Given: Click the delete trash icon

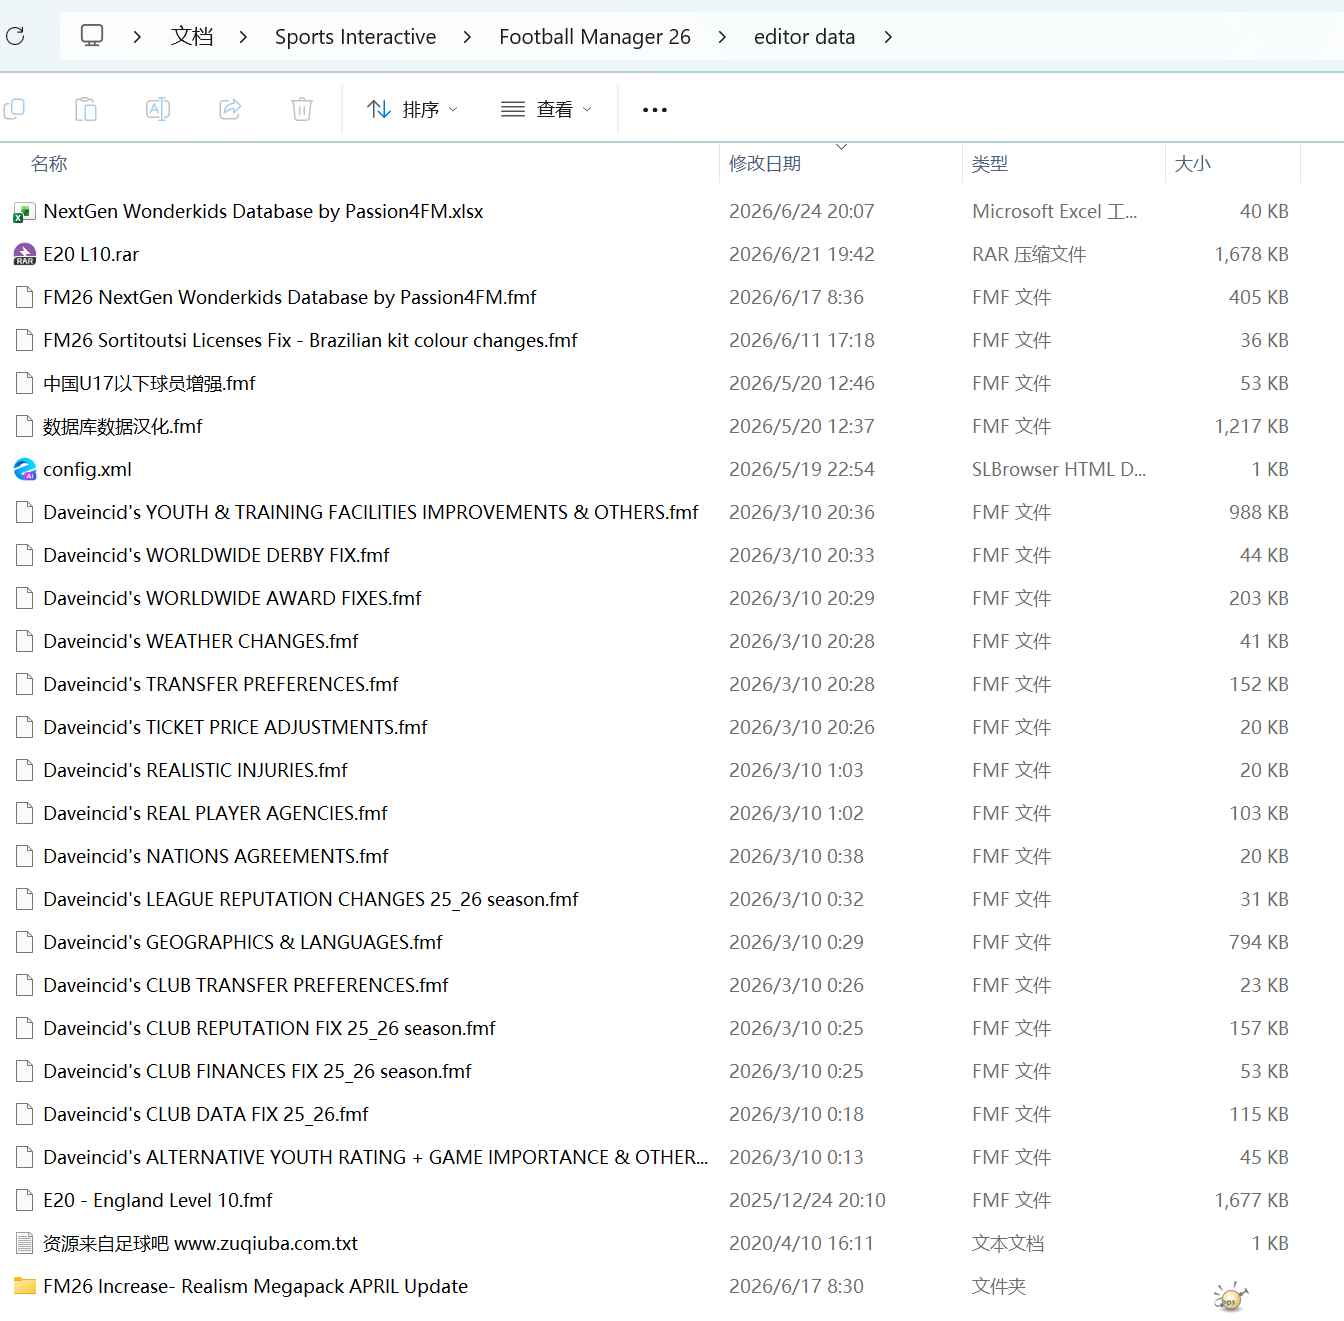Looking at the screenshot, I should pos(302,109).
